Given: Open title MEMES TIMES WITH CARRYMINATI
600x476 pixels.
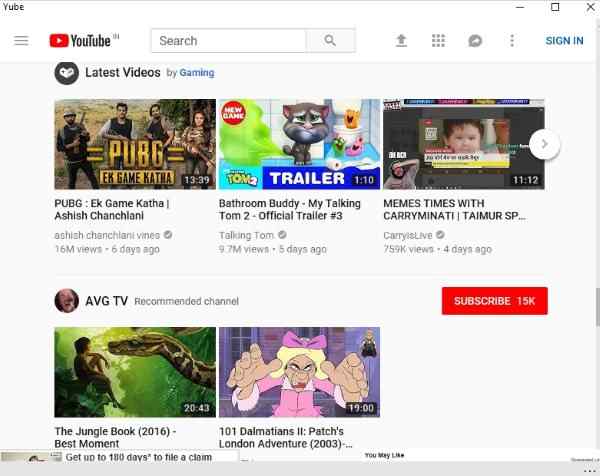Looking at the screenshot, I should 454,209.
